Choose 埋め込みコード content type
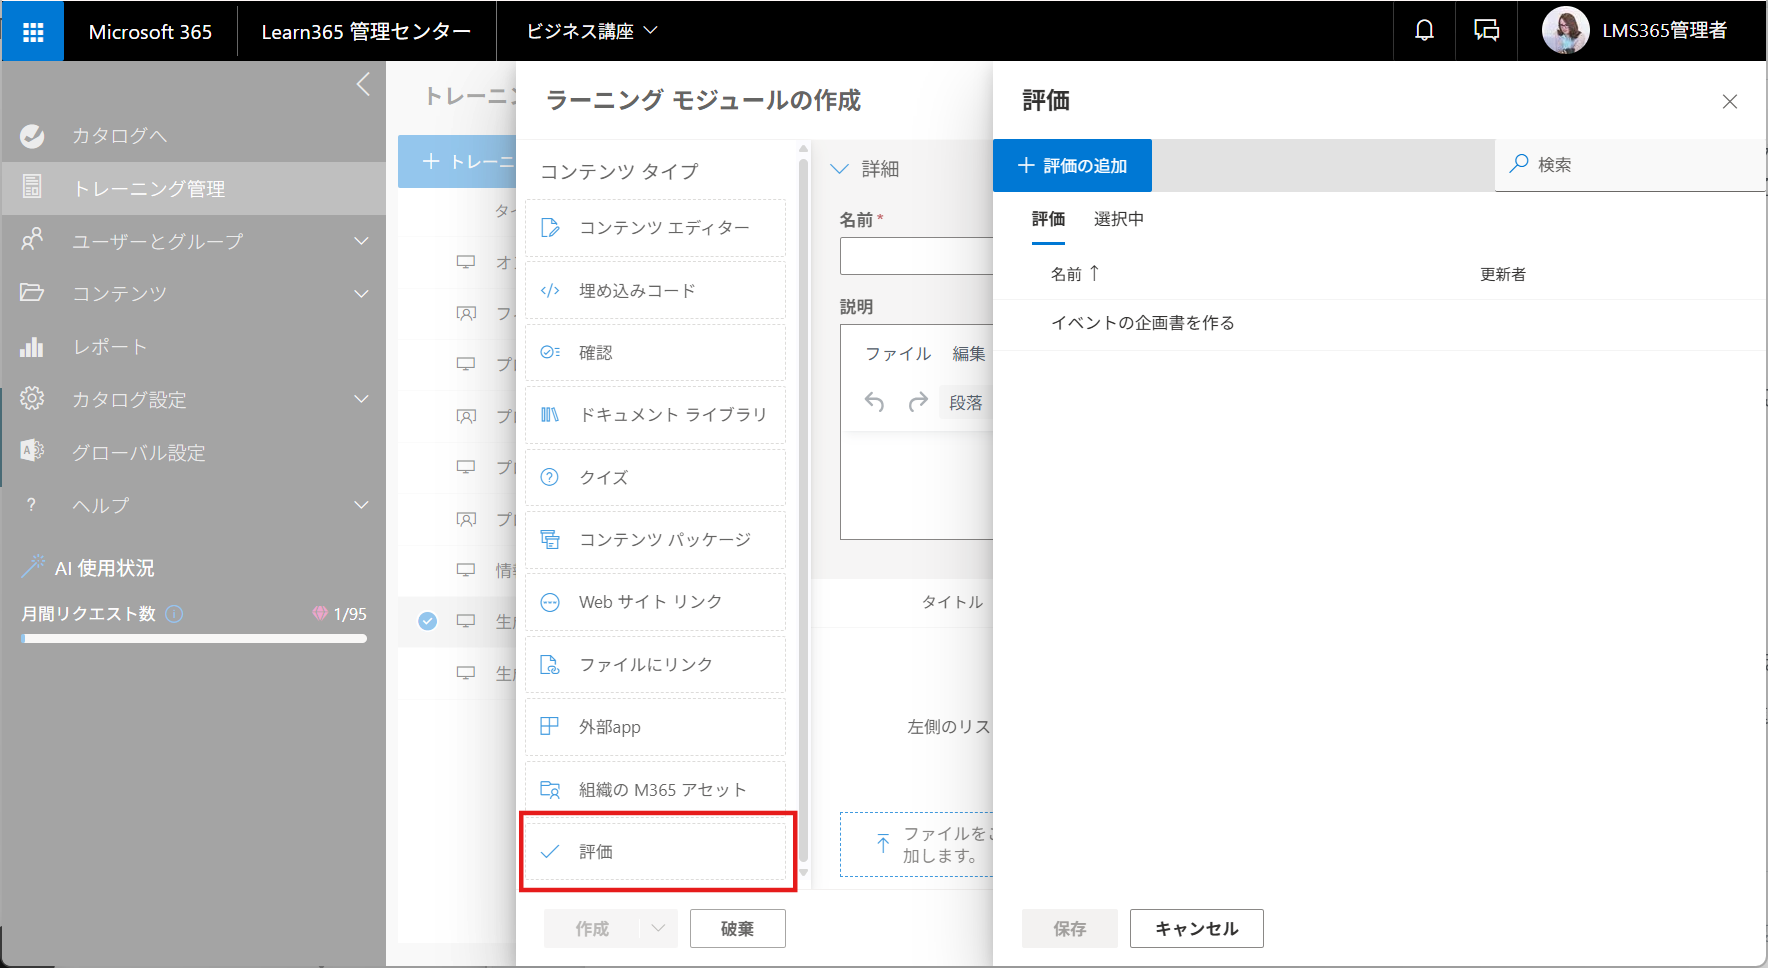Viewport: 1768px width, 968px height. point(655,291)
